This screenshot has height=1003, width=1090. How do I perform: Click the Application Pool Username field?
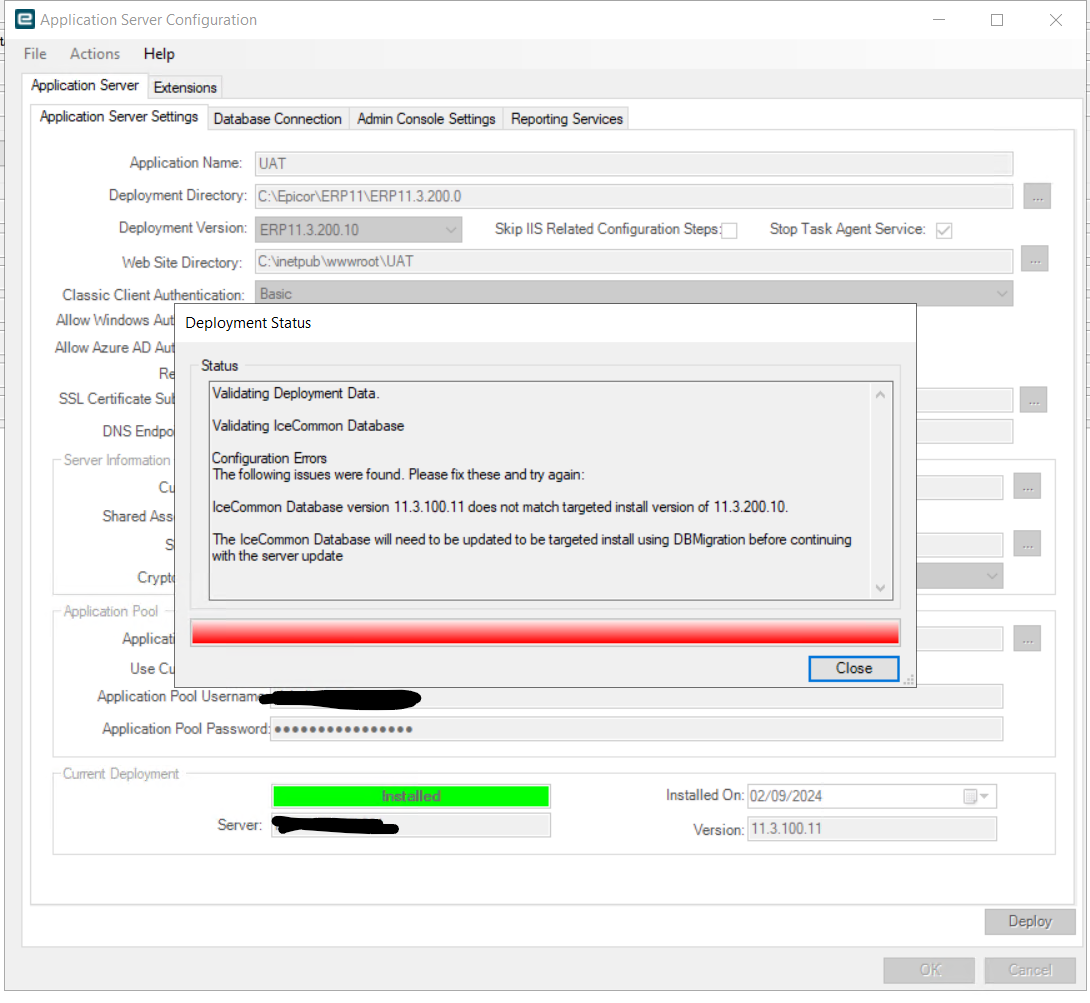[636, 696]
